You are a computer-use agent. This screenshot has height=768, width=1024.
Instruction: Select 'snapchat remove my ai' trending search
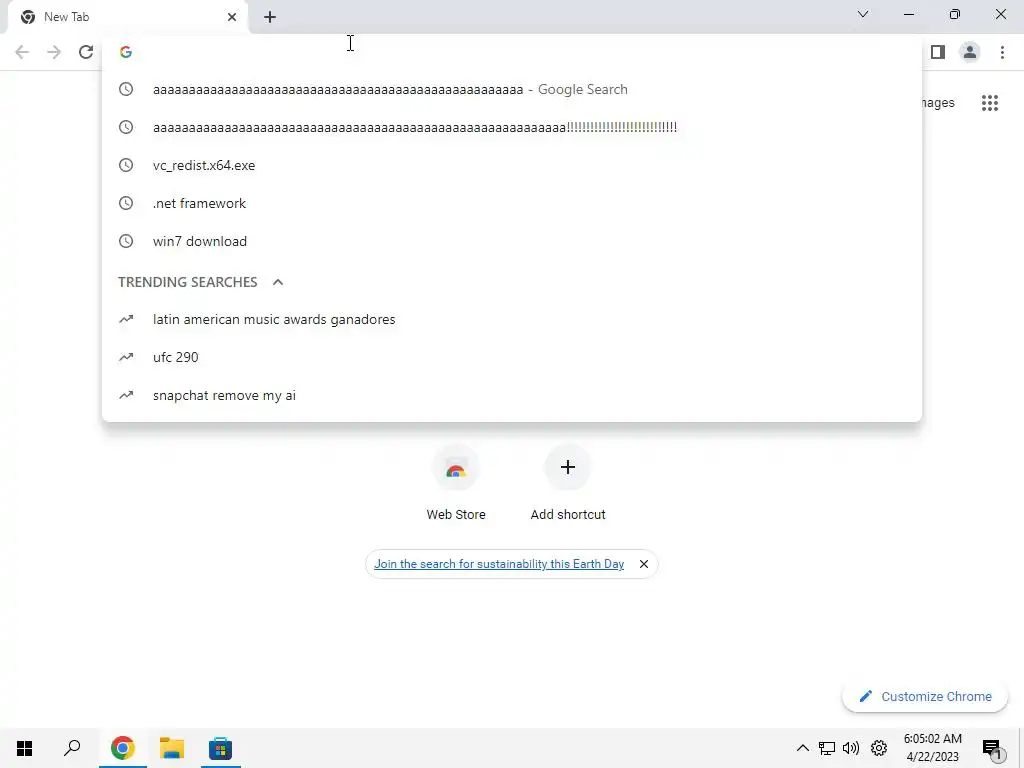(x=512, y=395)
